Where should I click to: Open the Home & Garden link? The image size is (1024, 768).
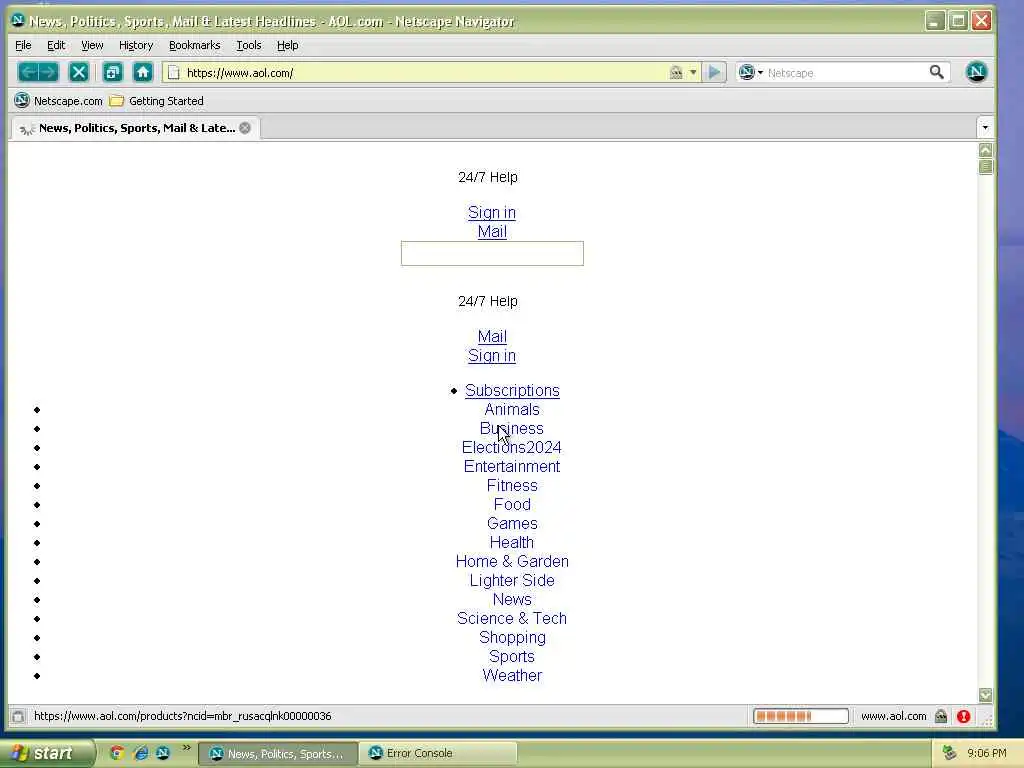click(x=512, y=561)
